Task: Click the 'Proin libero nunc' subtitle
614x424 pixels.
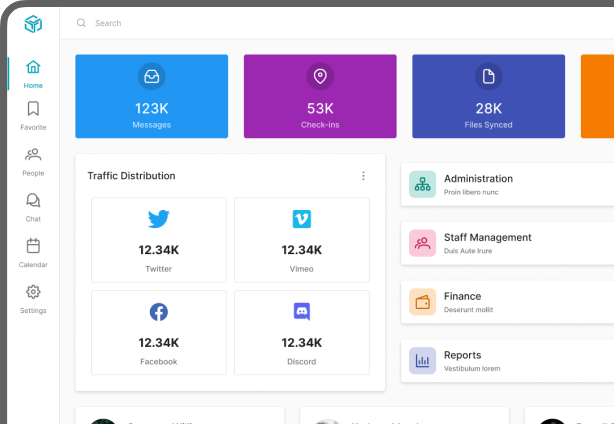Action: coord(471,192)
